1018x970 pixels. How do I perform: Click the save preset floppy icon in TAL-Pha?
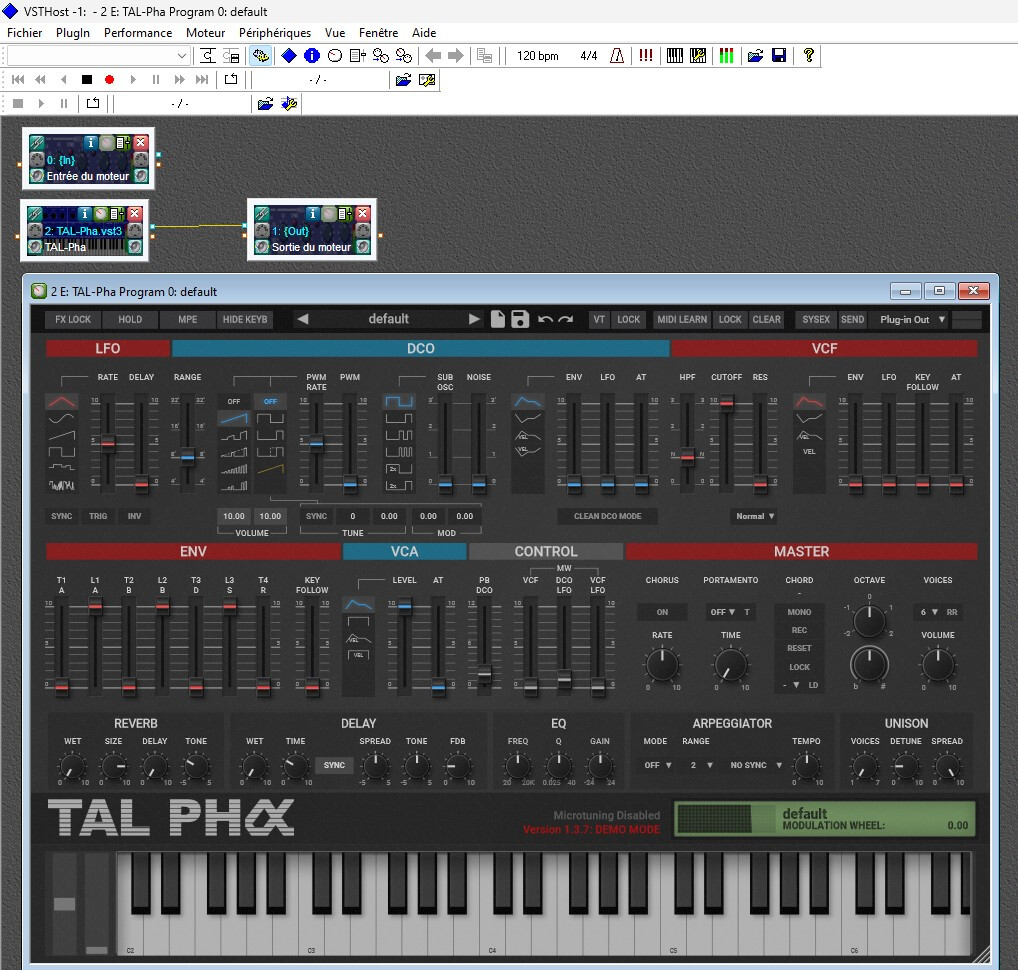[x=520, y=319]
